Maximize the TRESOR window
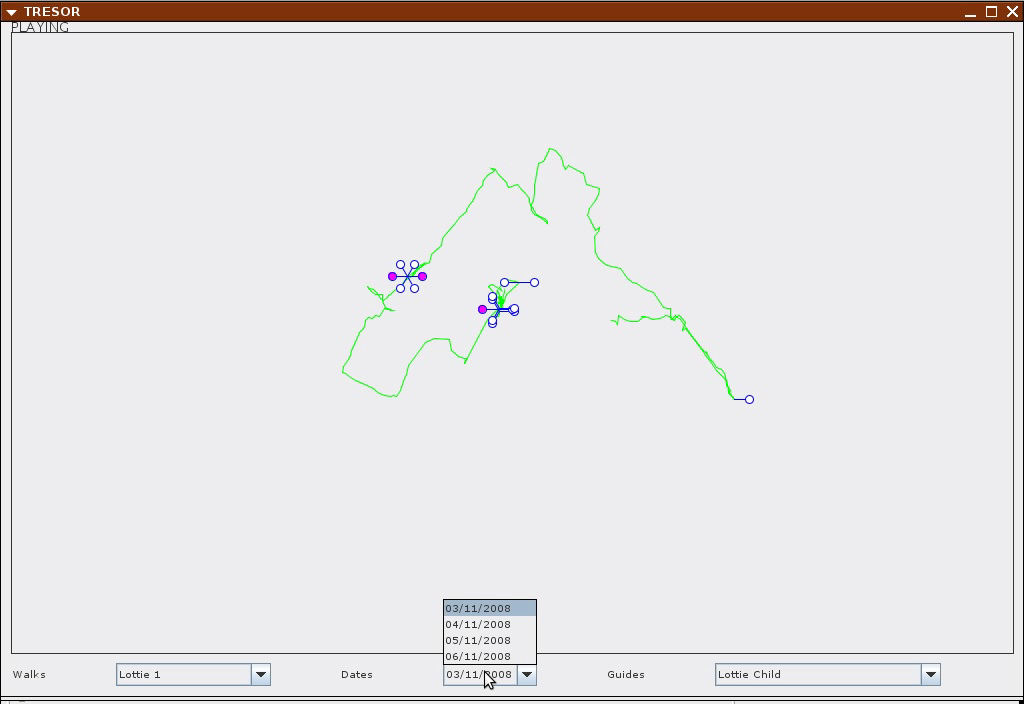Viewport: 1024px width, 704px height. pyautogui.click(x=991, y=12)
